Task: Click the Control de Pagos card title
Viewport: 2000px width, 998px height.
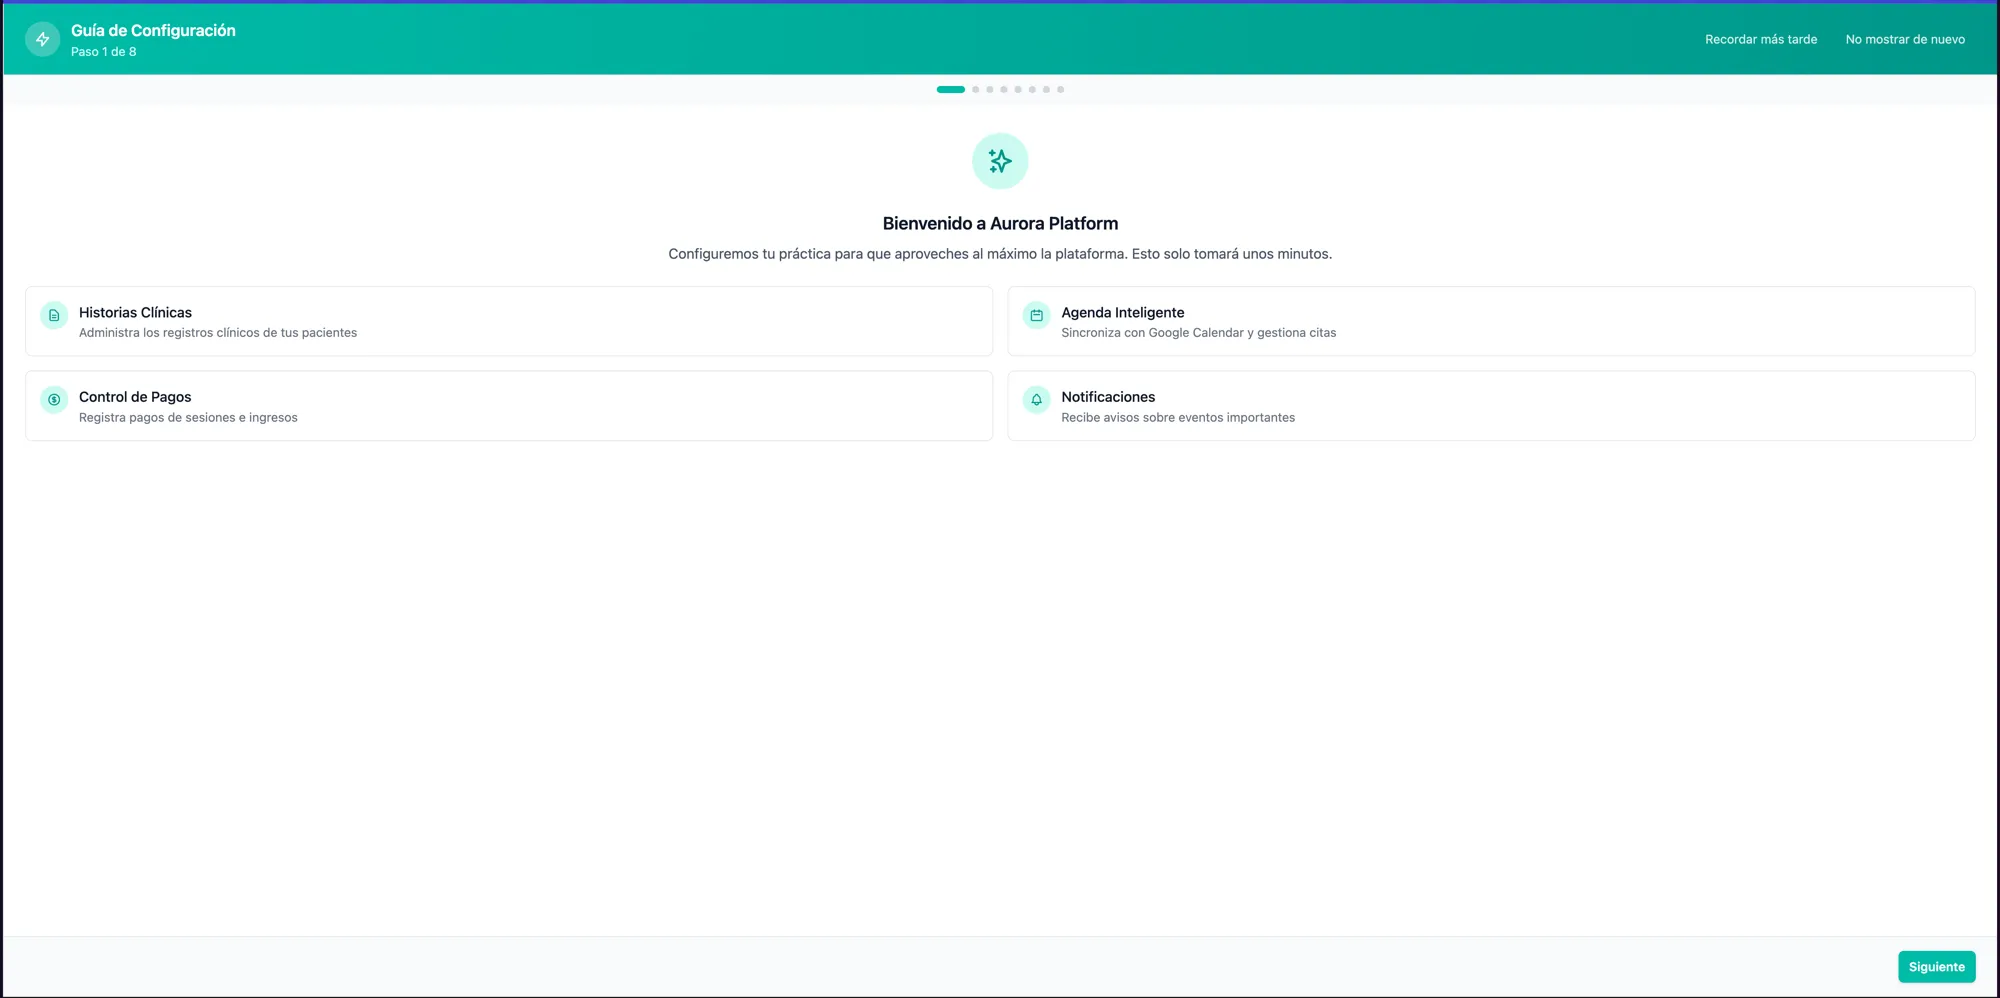Action: (x=135, y=397)
